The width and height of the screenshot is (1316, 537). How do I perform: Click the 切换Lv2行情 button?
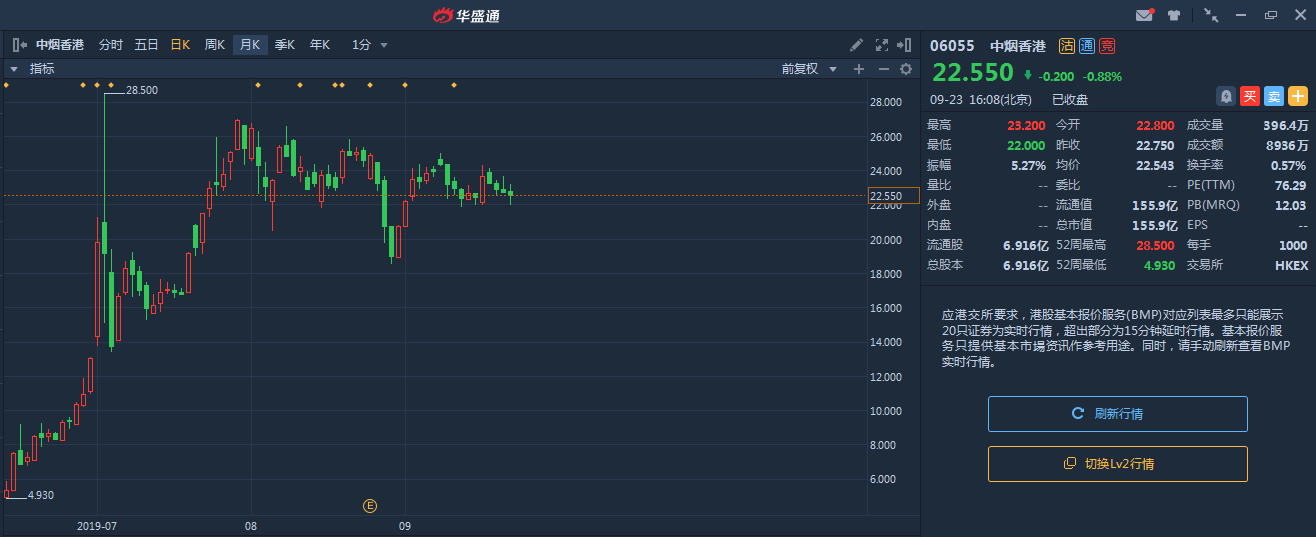(1117, 464)
